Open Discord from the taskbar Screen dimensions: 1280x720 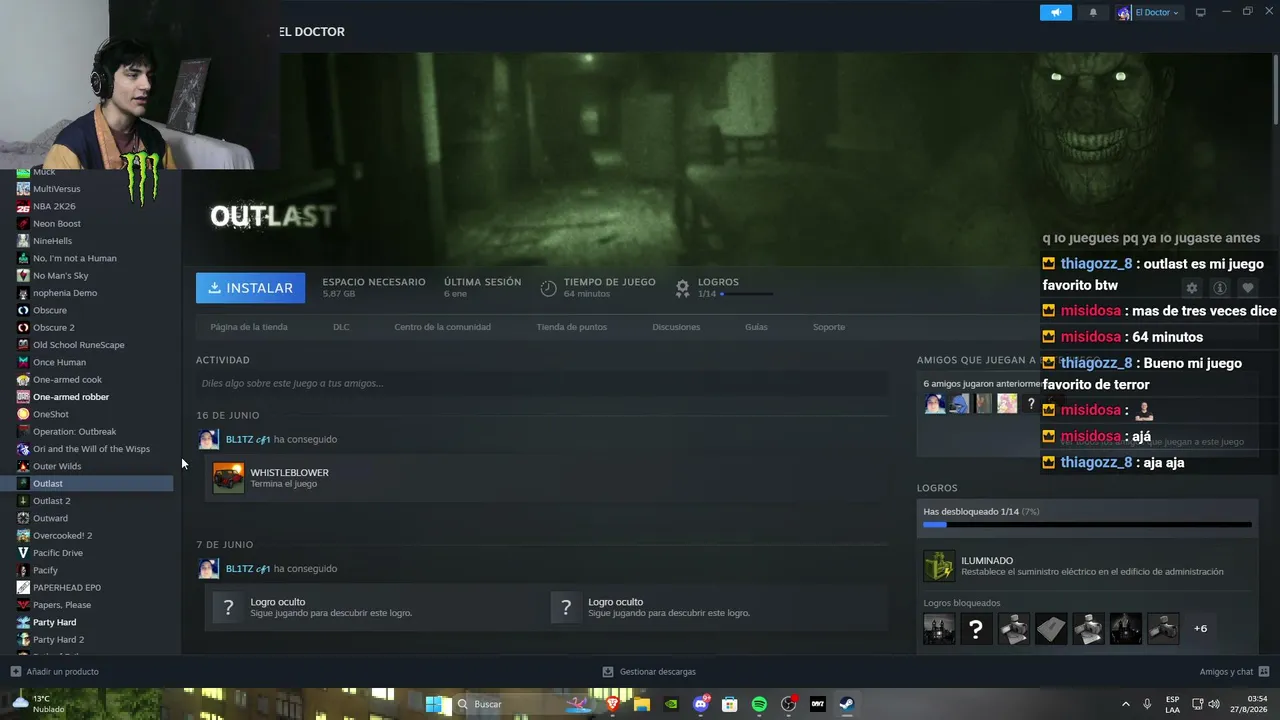701,704
